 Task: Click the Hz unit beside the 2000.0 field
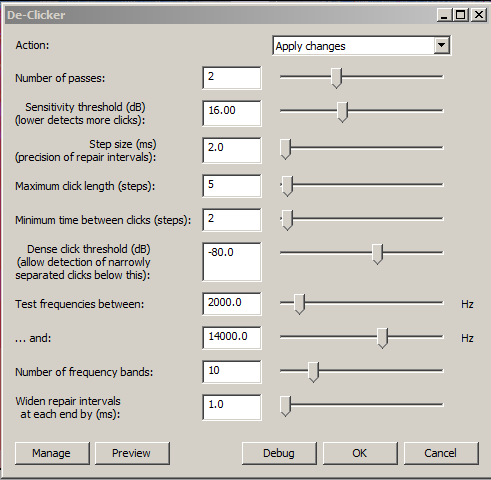tap(467, 304)
